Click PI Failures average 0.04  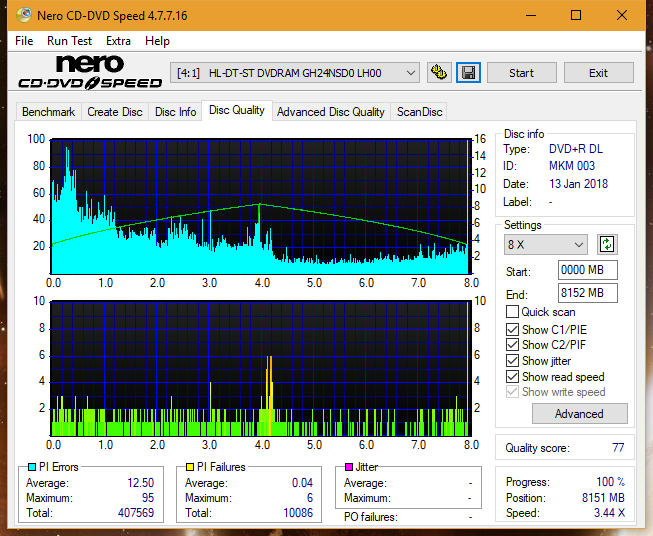pyautogui.click(x=302, y=482)
